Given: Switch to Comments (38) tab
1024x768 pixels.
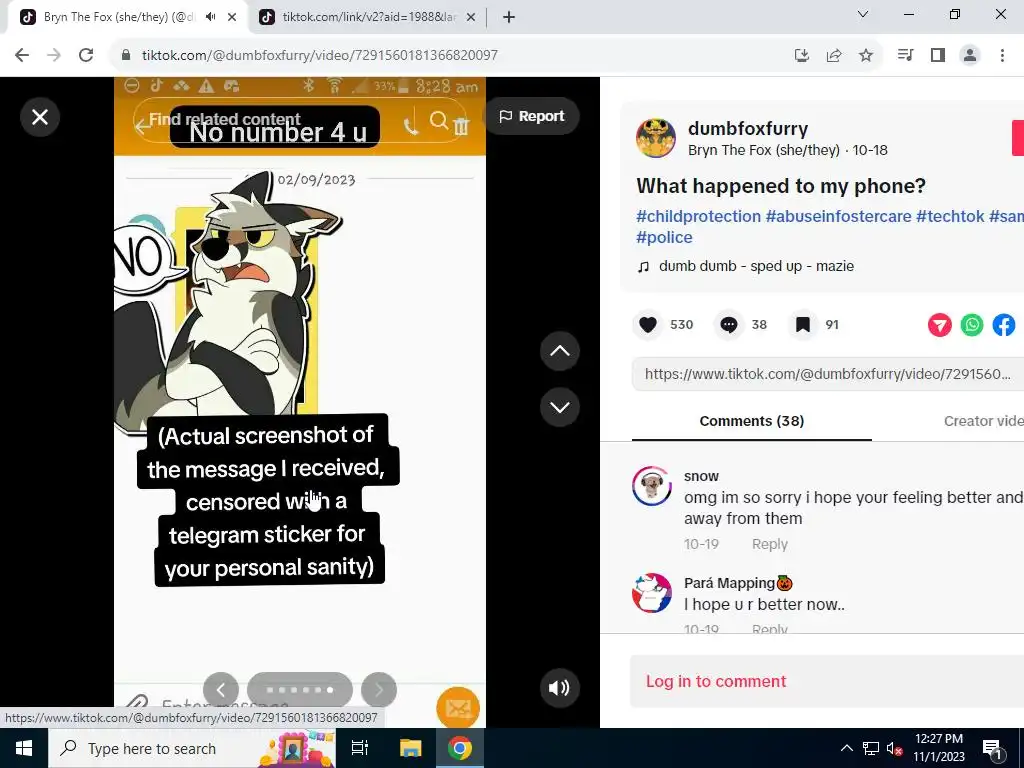Looking at the screenshot, I should coord(752,421).
